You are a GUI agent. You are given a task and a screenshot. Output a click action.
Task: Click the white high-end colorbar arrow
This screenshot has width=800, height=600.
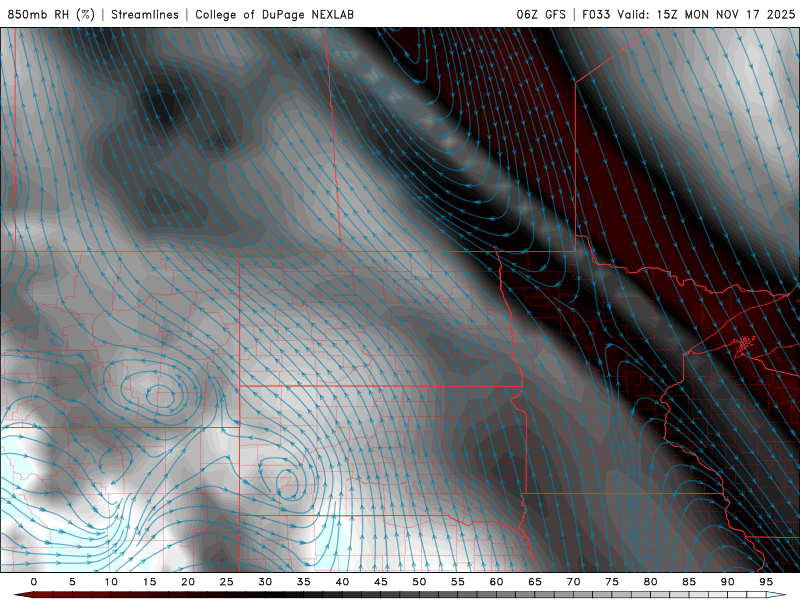[776, 595]
